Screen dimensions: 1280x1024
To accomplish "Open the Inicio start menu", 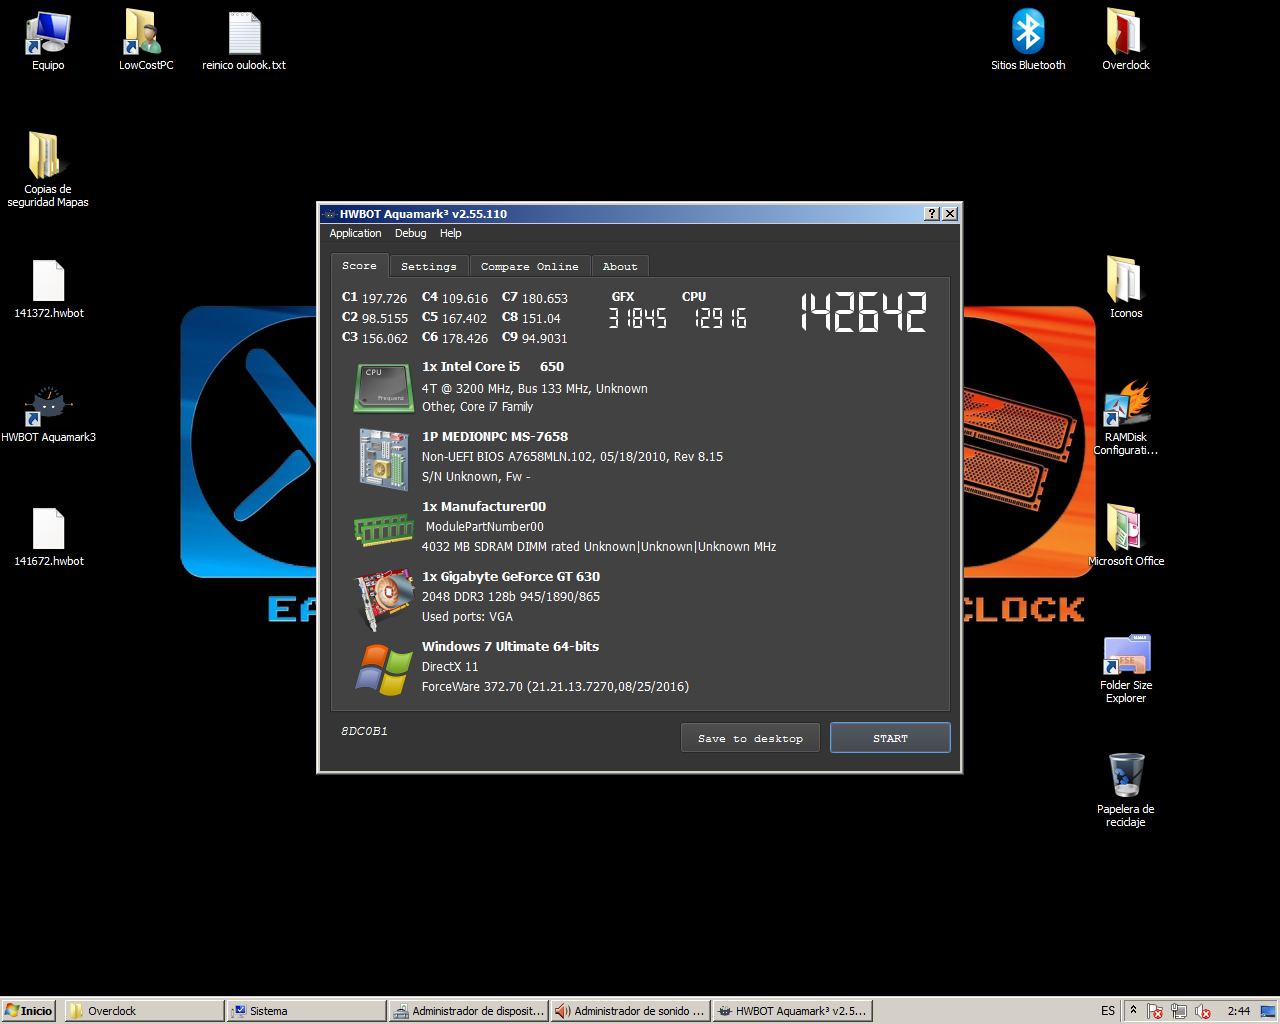I will click(x=28, y=1011).
